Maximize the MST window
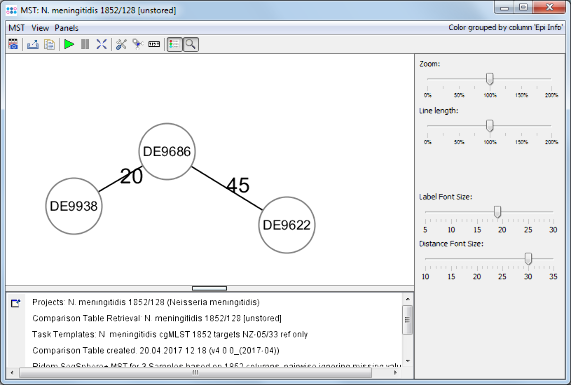This screenshot has width=571, height=385. pyautogui.click(x=523, y=8)
